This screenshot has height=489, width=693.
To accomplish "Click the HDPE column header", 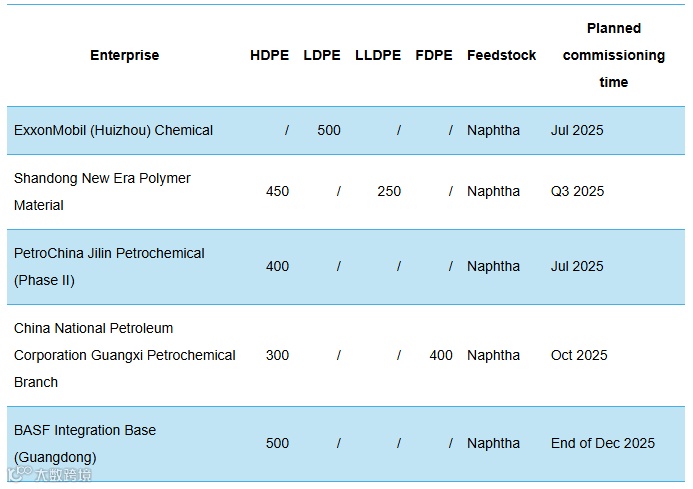I will (269, 55).
